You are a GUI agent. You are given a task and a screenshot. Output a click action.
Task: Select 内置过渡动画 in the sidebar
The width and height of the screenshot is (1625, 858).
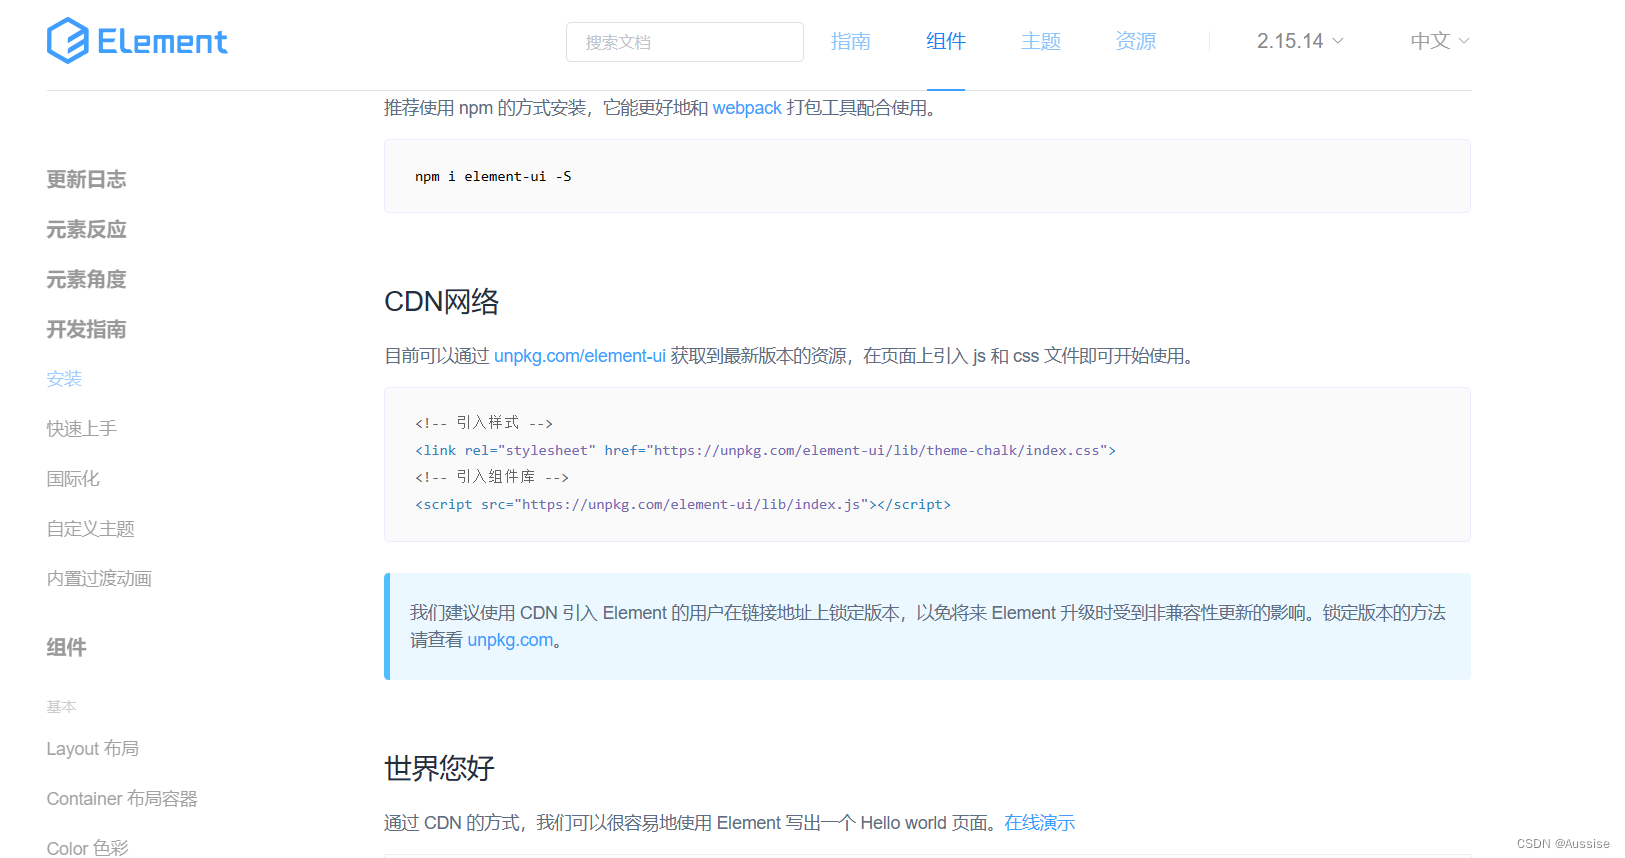coord(99,579)
